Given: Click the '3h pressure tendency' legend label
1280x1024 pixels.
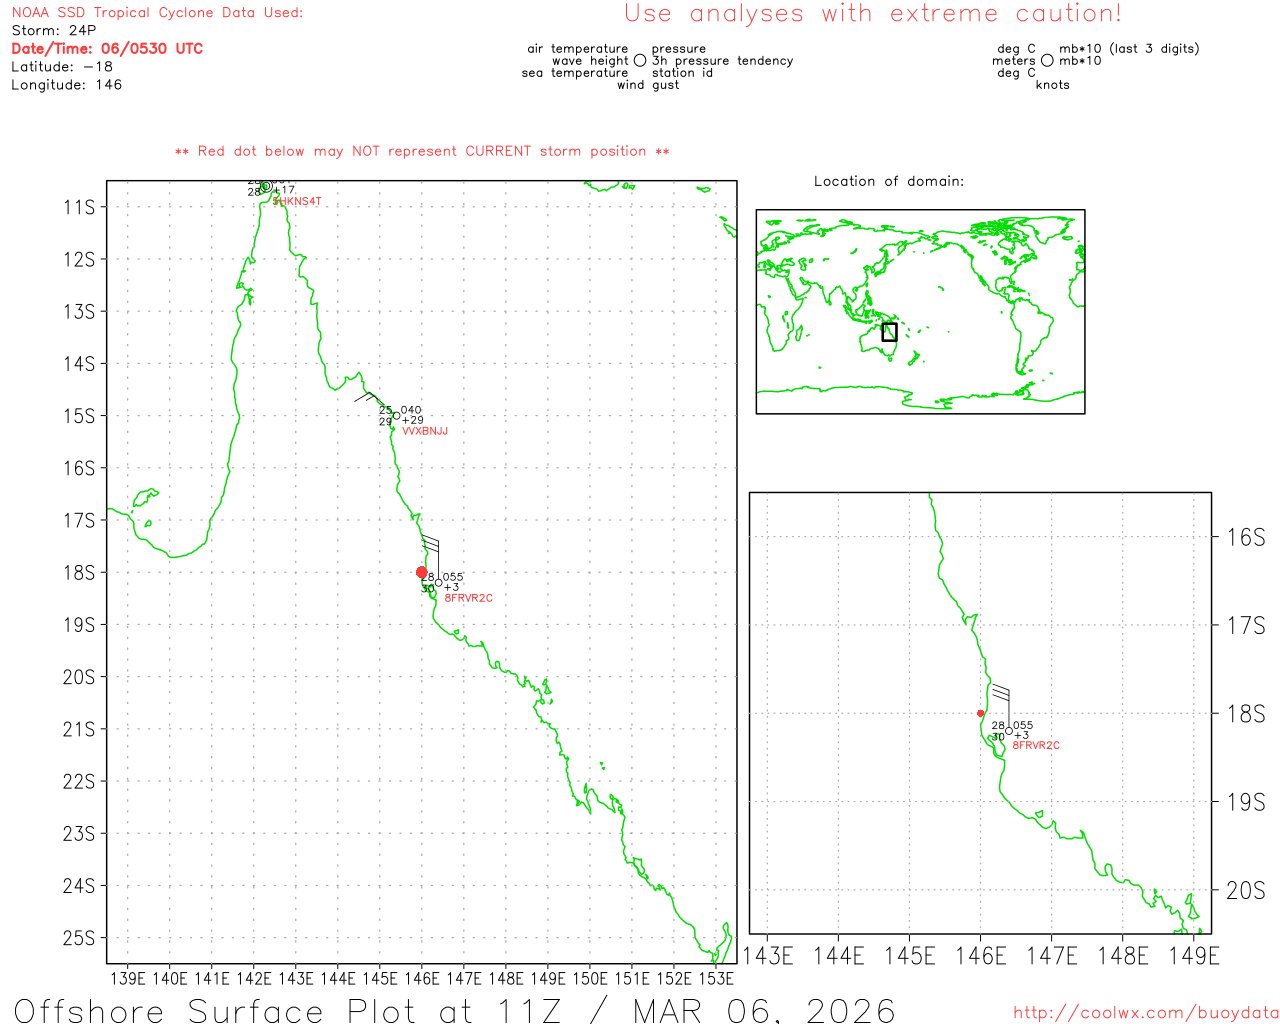Looking at the screenshot, I should (x=722, y=61).
